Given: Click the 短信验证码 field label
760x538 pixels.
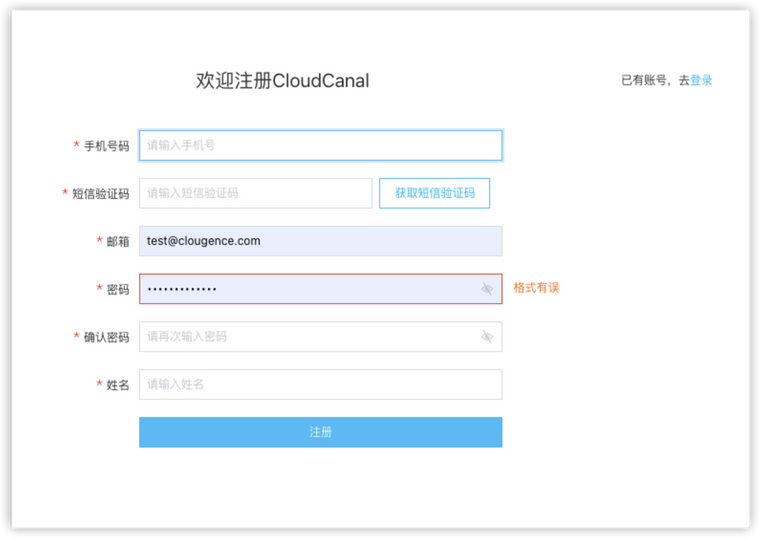Looking at the screenshot, I should [x=100, y=194].
